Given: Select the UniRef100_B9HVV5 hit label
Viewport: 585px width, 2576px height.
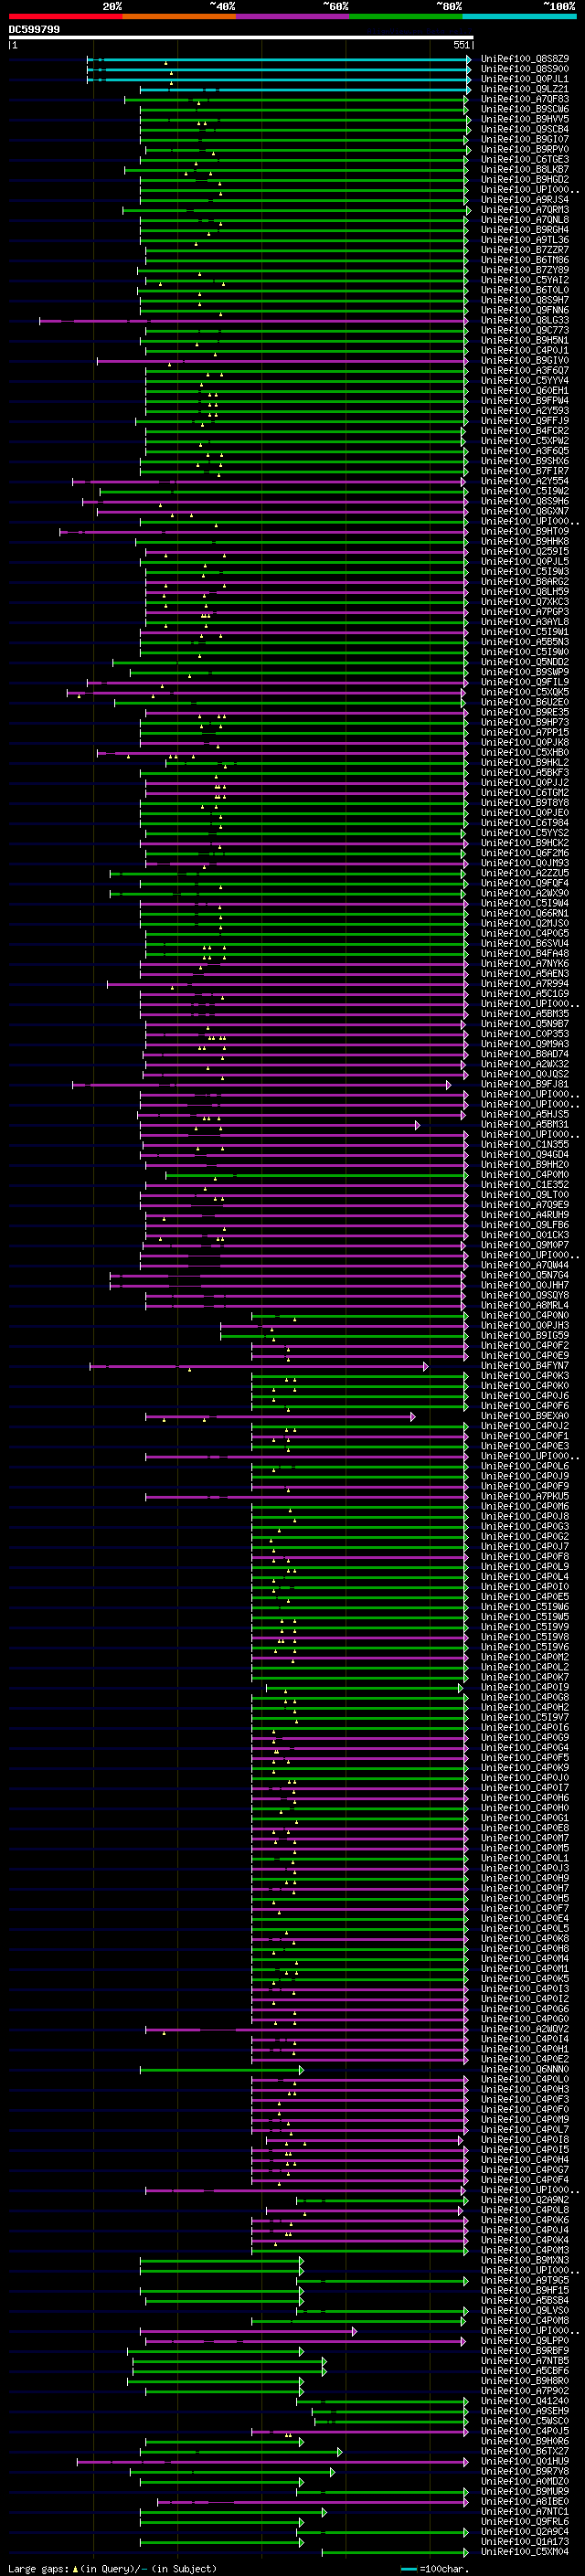Looking at the screenshot, I should (x=525, y=119).
